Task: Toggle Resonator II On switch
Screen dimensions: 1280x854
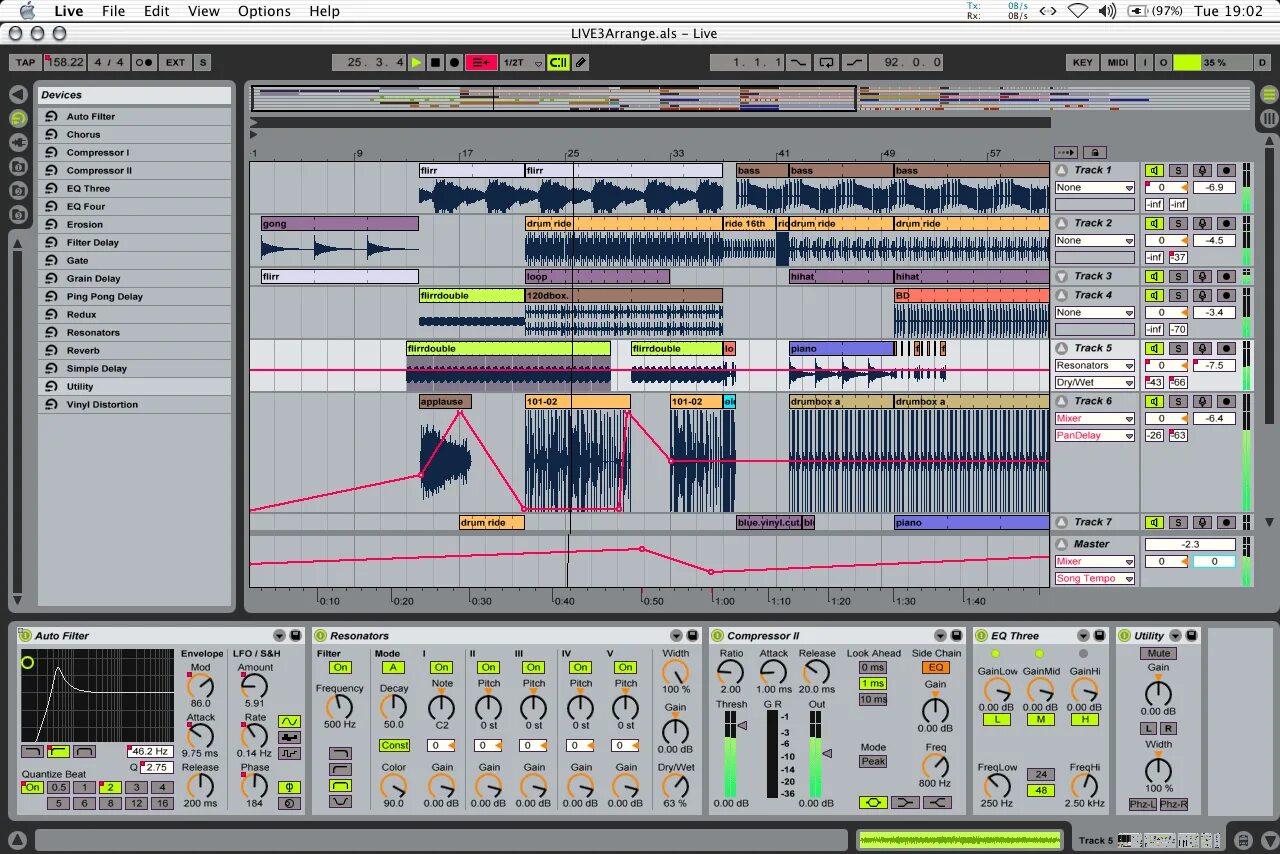Action: click(x=488, y=668)
